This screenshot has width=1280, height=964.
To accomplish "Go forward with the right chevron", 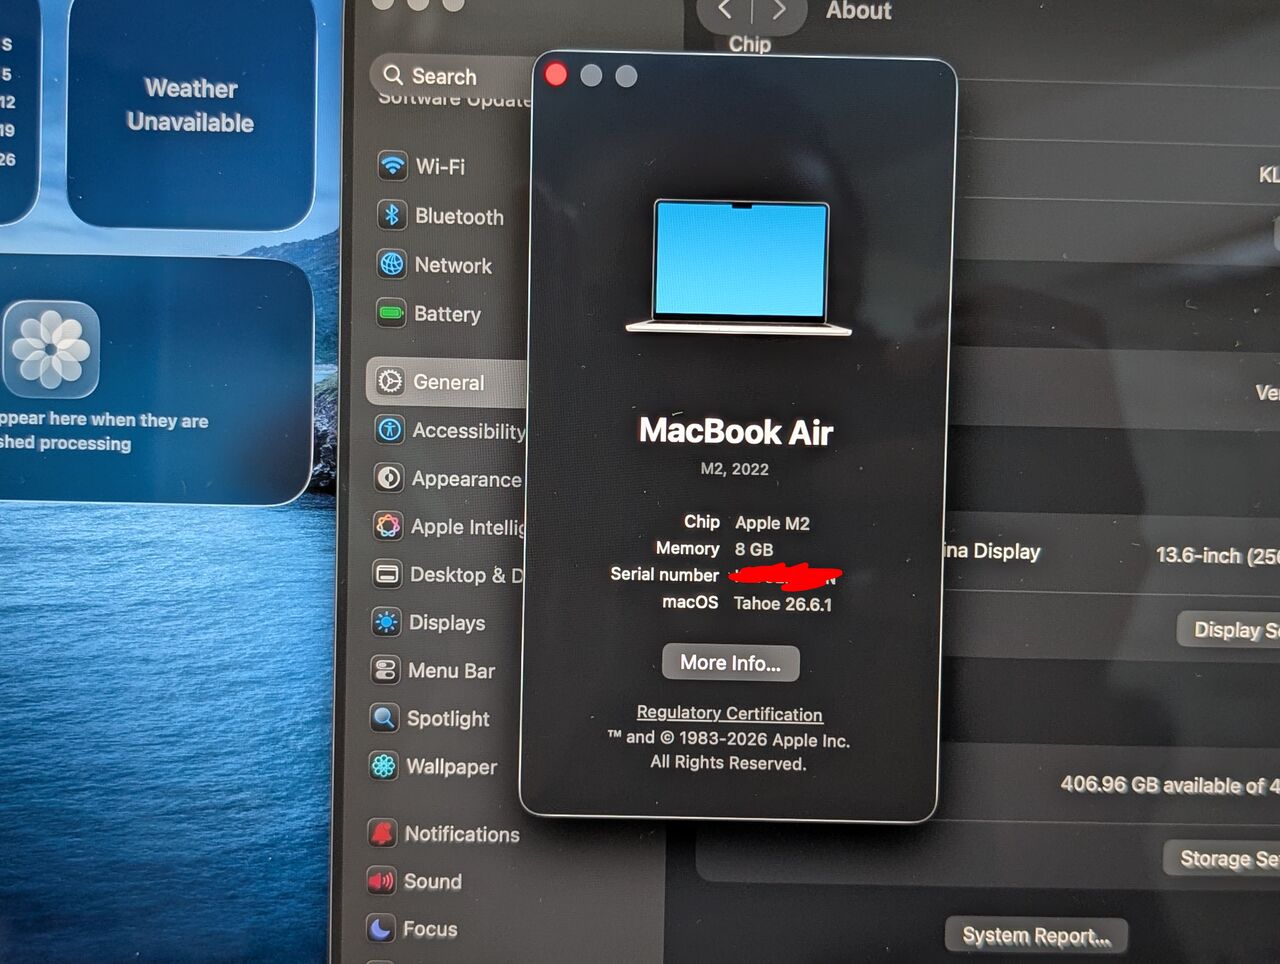I will pyautogui.click(x=778, y=11).
